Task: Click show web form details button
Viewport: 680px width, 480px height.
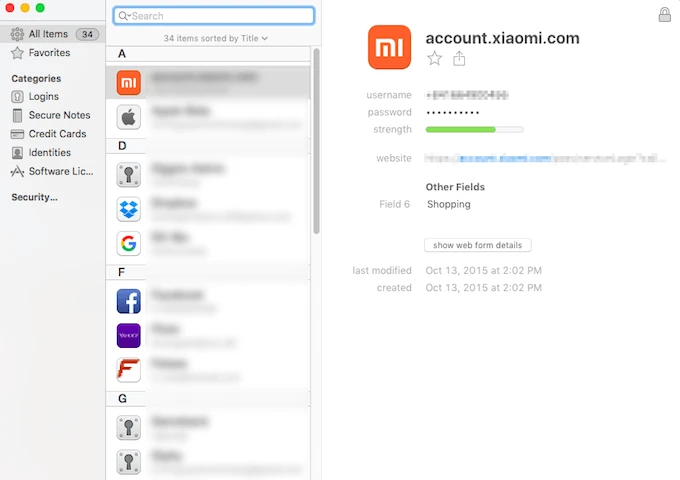Action: pos(478,245)
